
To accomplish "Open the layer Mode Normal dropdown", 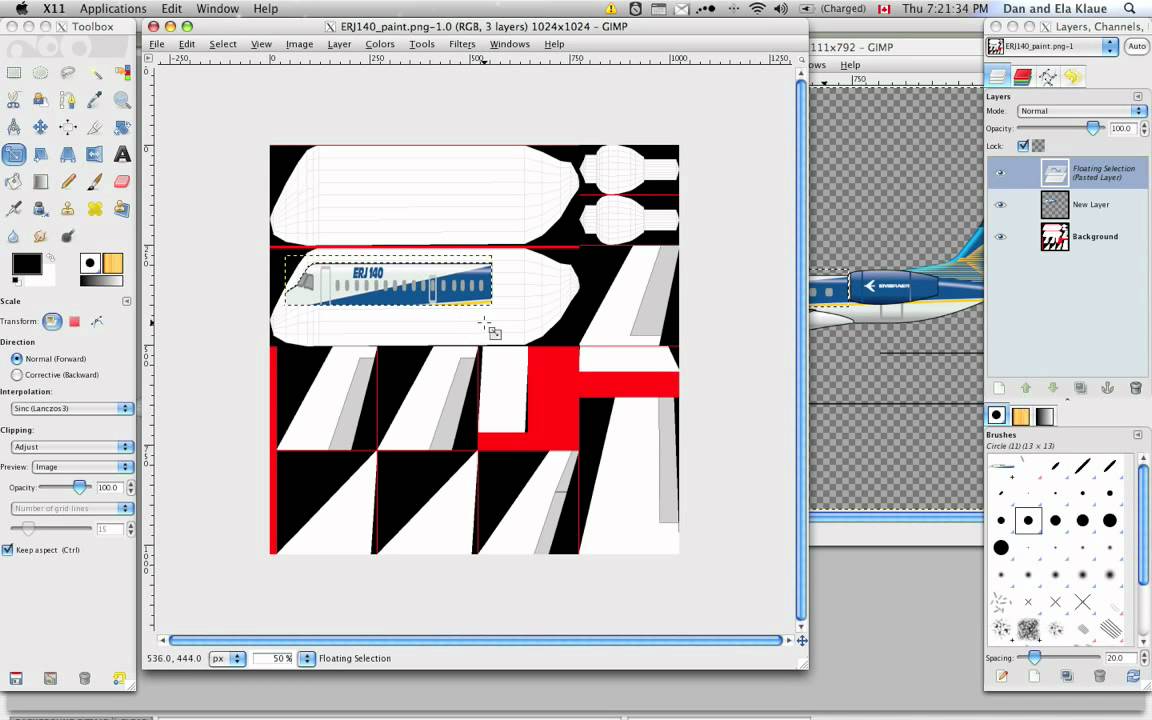I will [1081, 111].
